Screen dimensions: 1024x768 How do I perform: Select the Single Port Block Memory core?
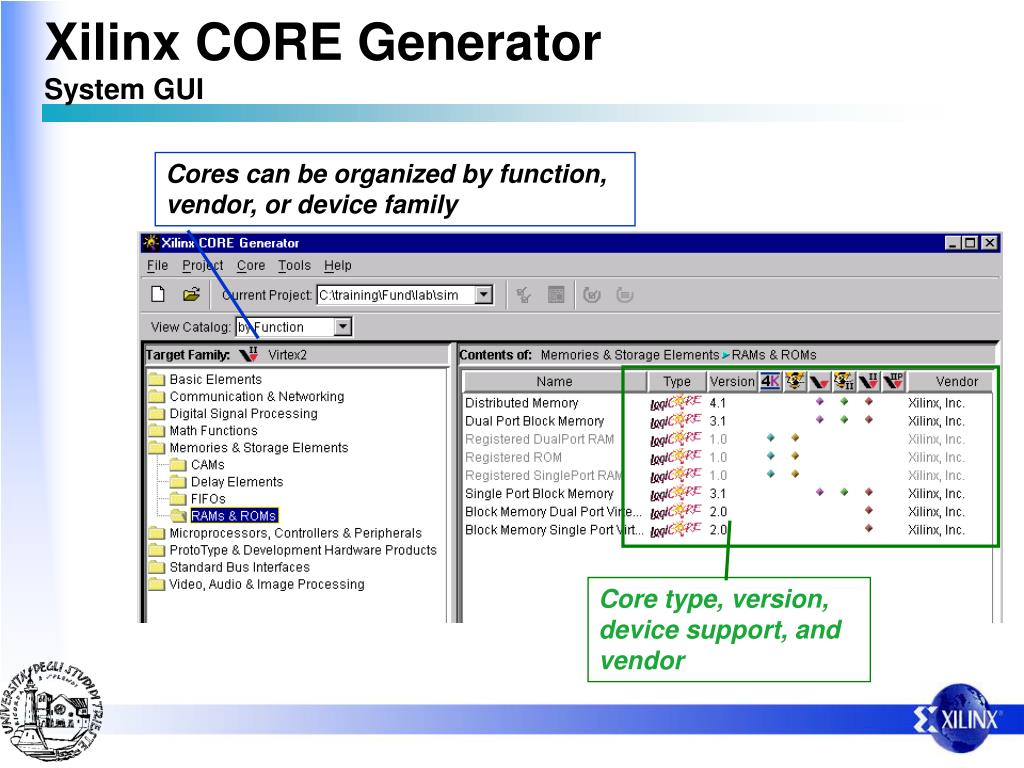(x=539, y=494)
